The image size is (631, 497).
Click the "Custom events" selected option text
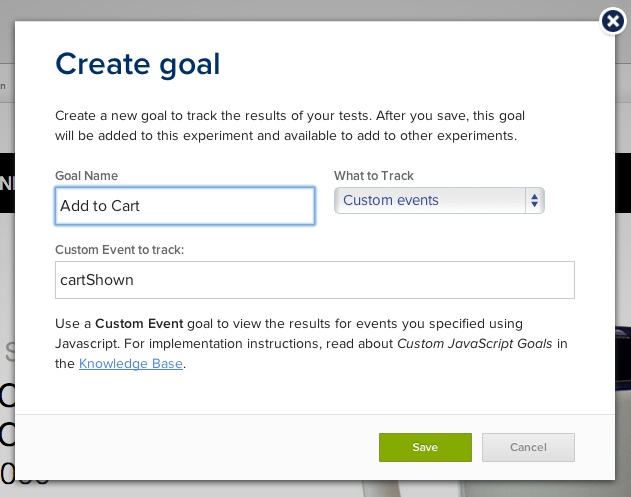coord(391,201)
